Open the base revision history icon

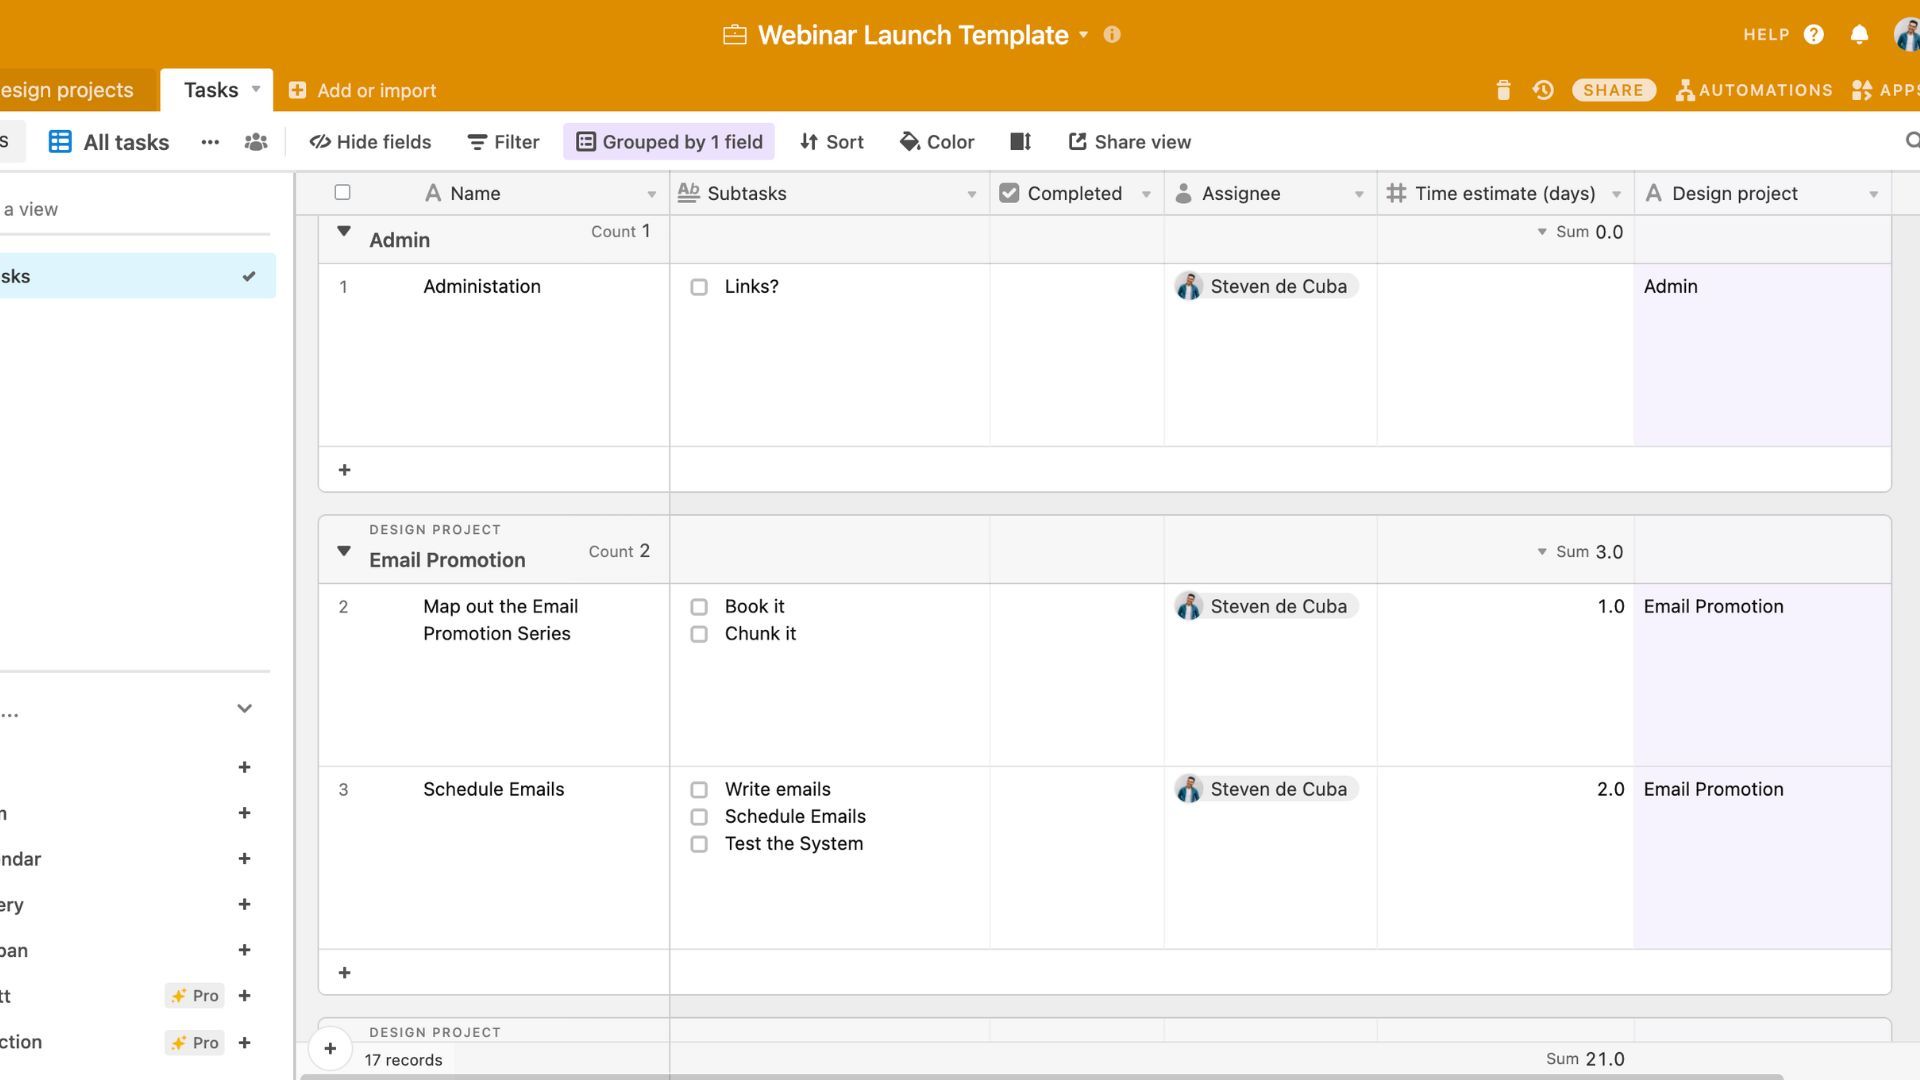coord(1543,90)
